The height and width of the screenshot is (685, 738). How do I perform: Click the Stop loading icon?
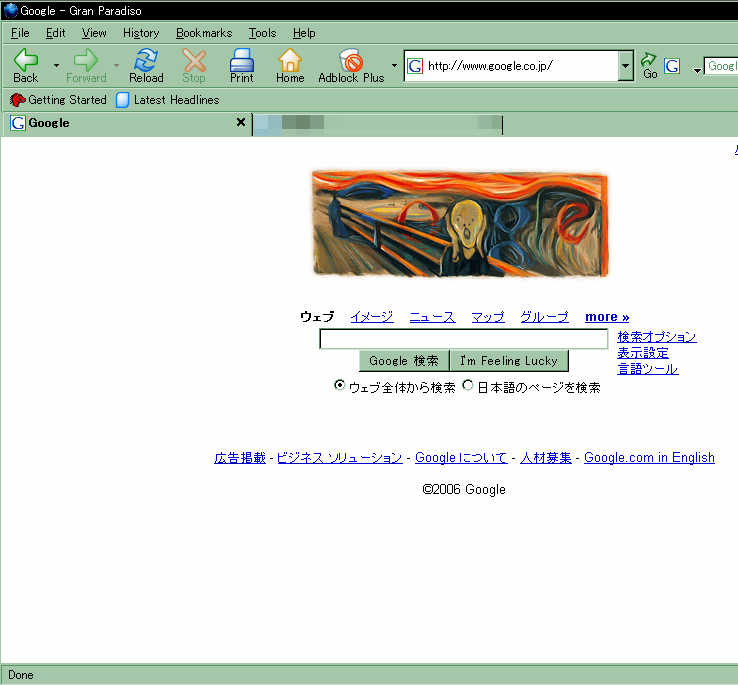click(194, 60)
